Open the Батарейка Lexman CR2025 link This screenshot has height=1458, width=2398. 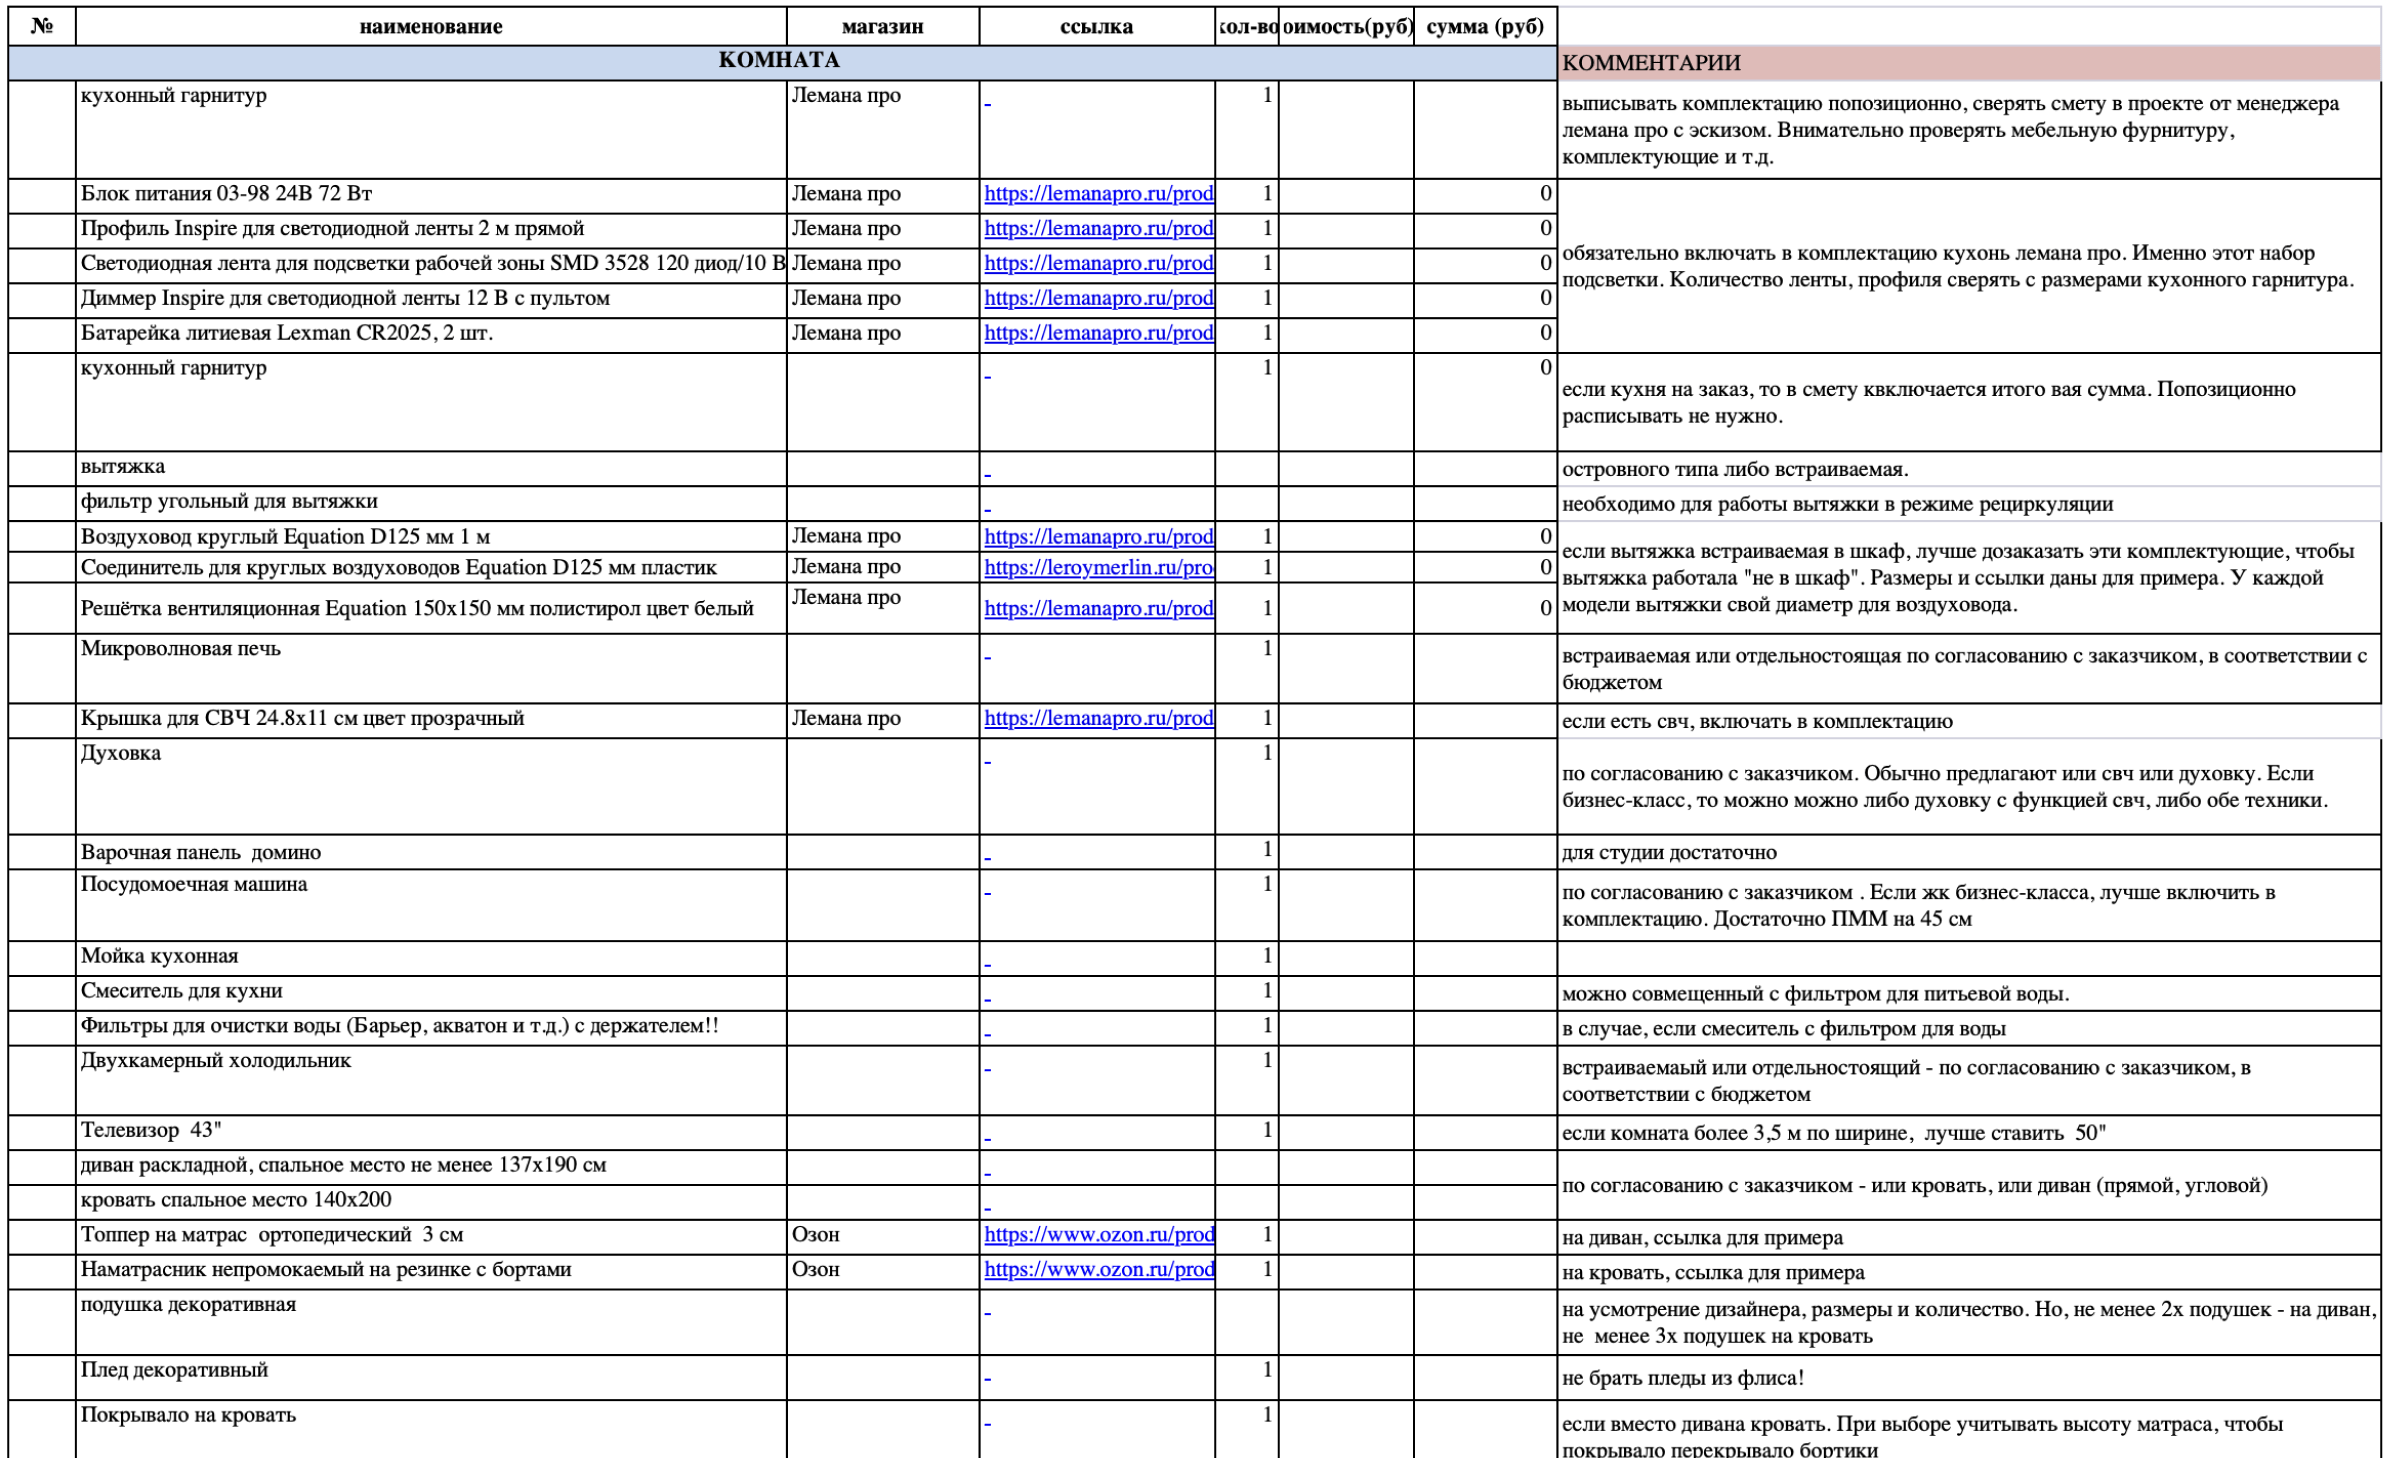pos(1098,333)
